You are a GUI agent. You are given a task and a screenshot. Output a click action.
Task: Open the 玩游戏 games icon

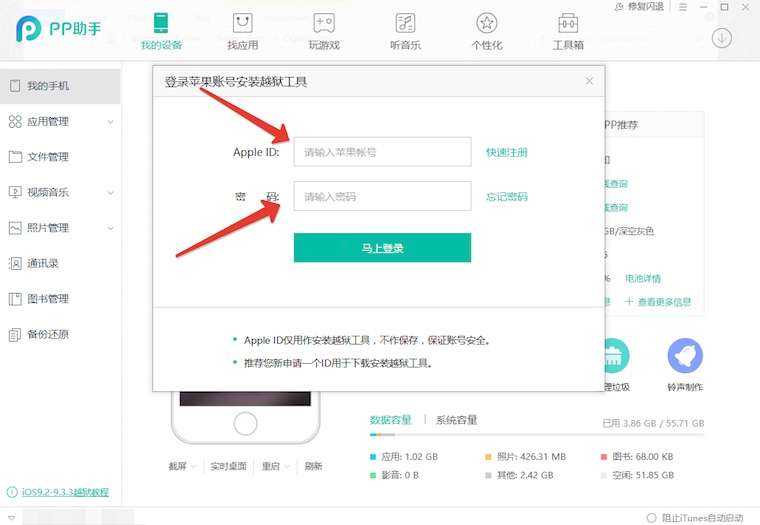[x=324, y=23]
